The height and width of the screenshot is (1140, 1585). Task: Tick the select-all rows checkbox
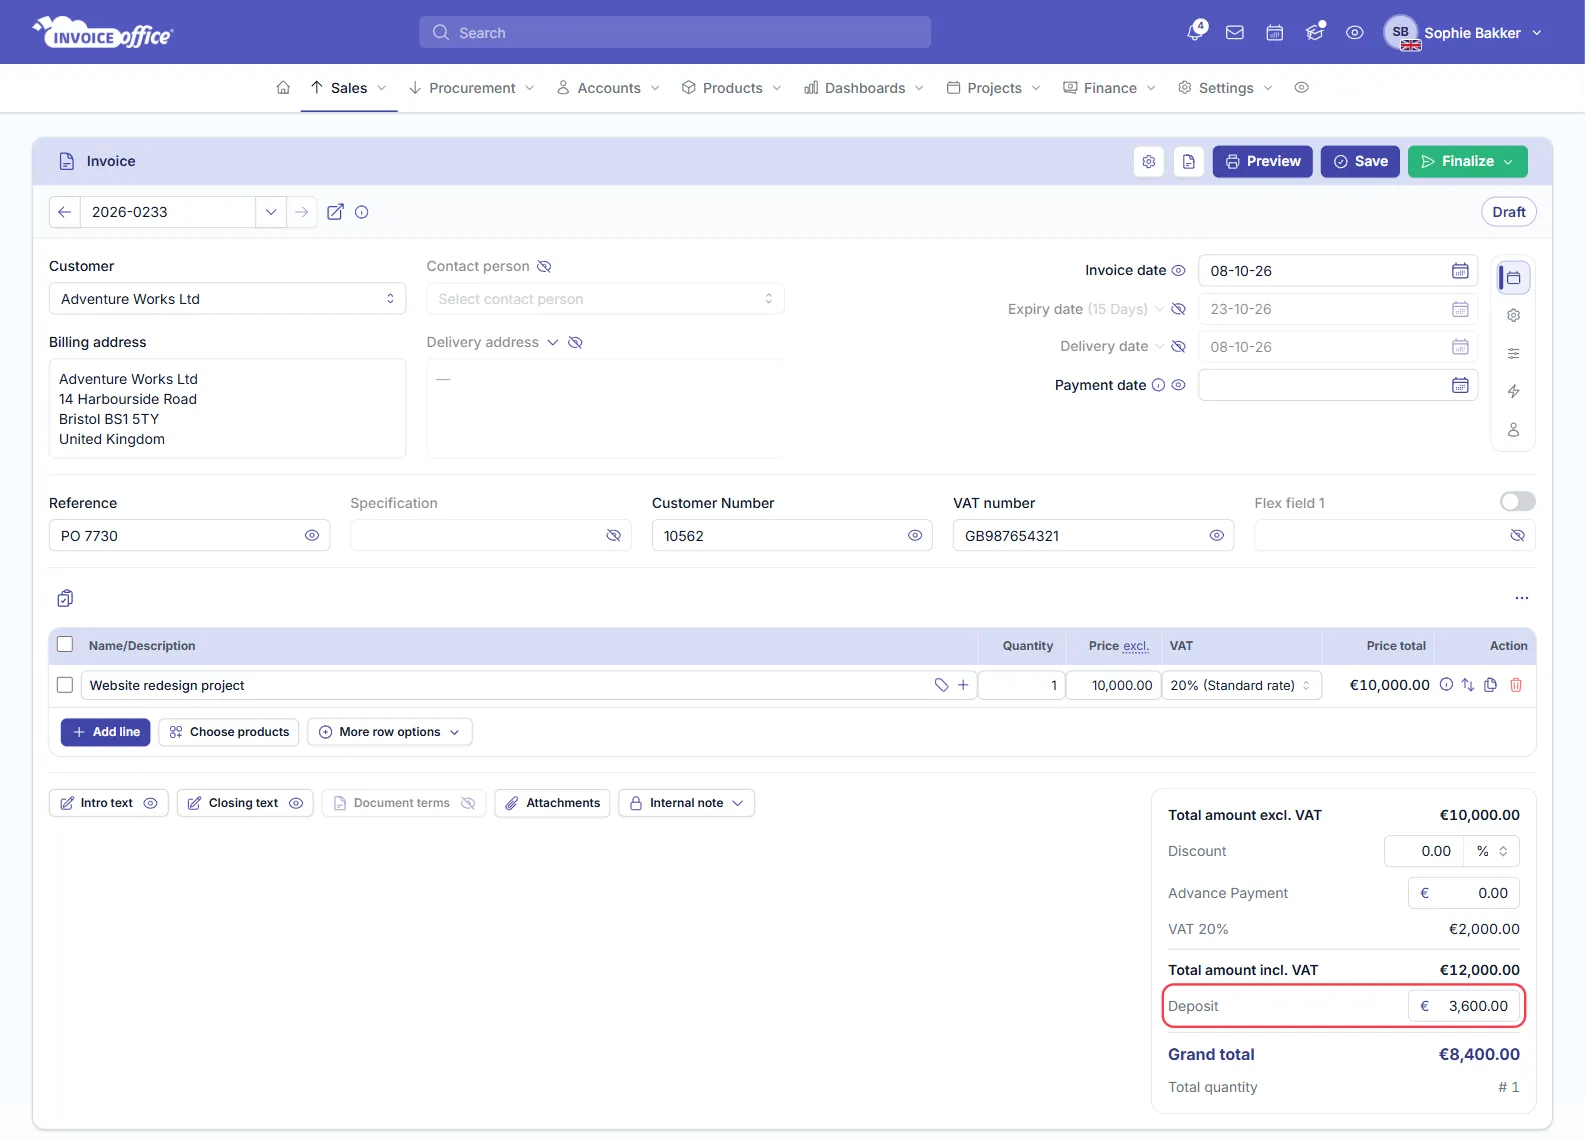tap(65, 645)
